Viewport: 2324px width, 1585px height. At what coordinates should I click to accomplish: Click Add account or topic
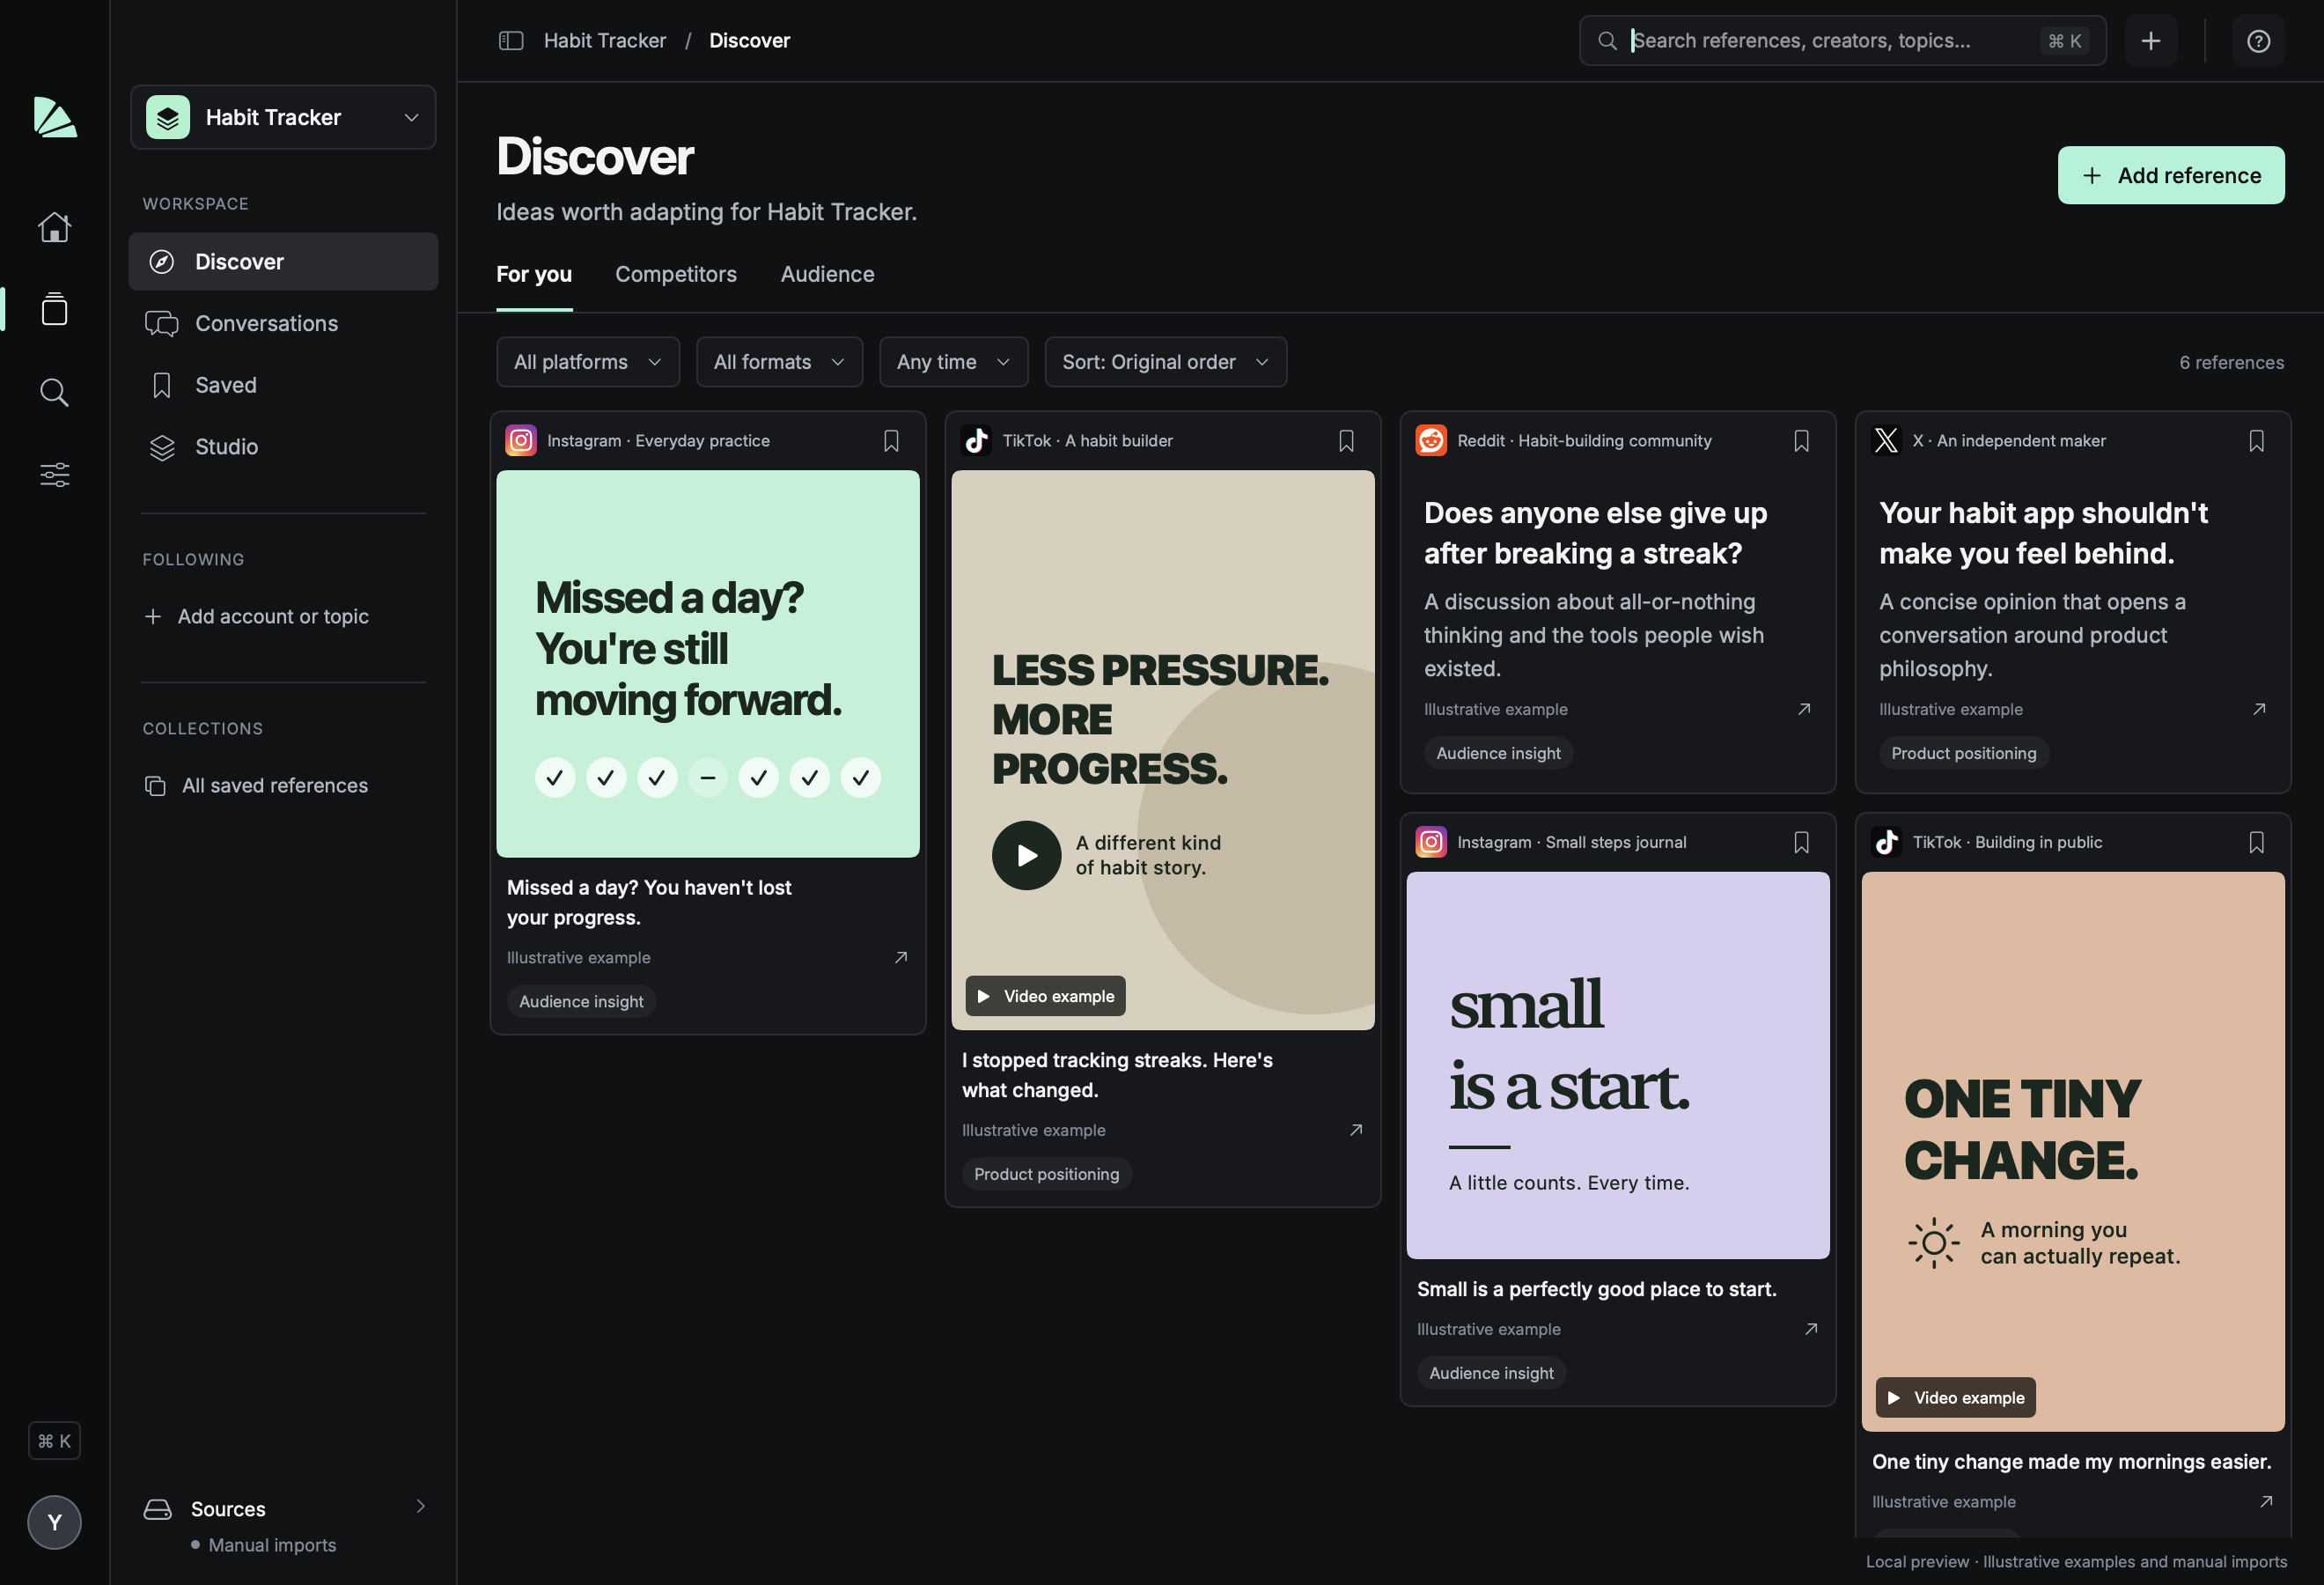pyautogui.click(x=256, y=617)
